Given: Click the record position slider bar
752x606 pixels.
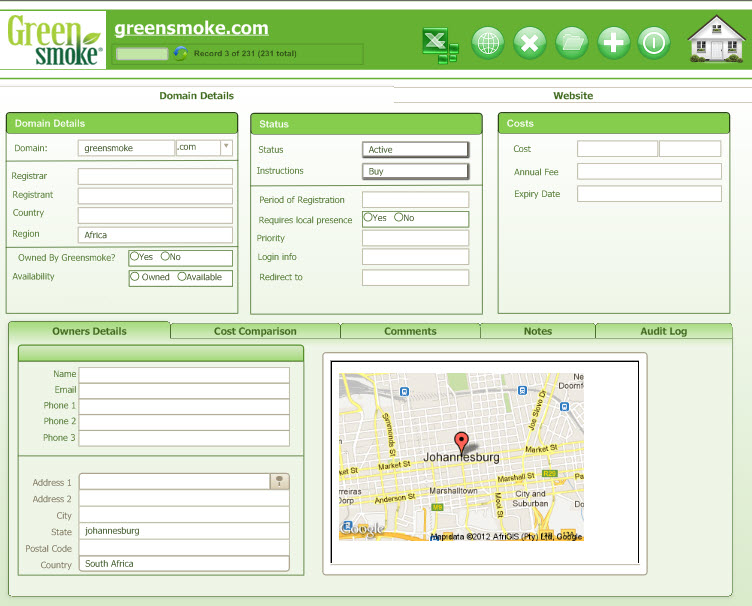Looking at the screenshot, I should click(x=142, y=54).
